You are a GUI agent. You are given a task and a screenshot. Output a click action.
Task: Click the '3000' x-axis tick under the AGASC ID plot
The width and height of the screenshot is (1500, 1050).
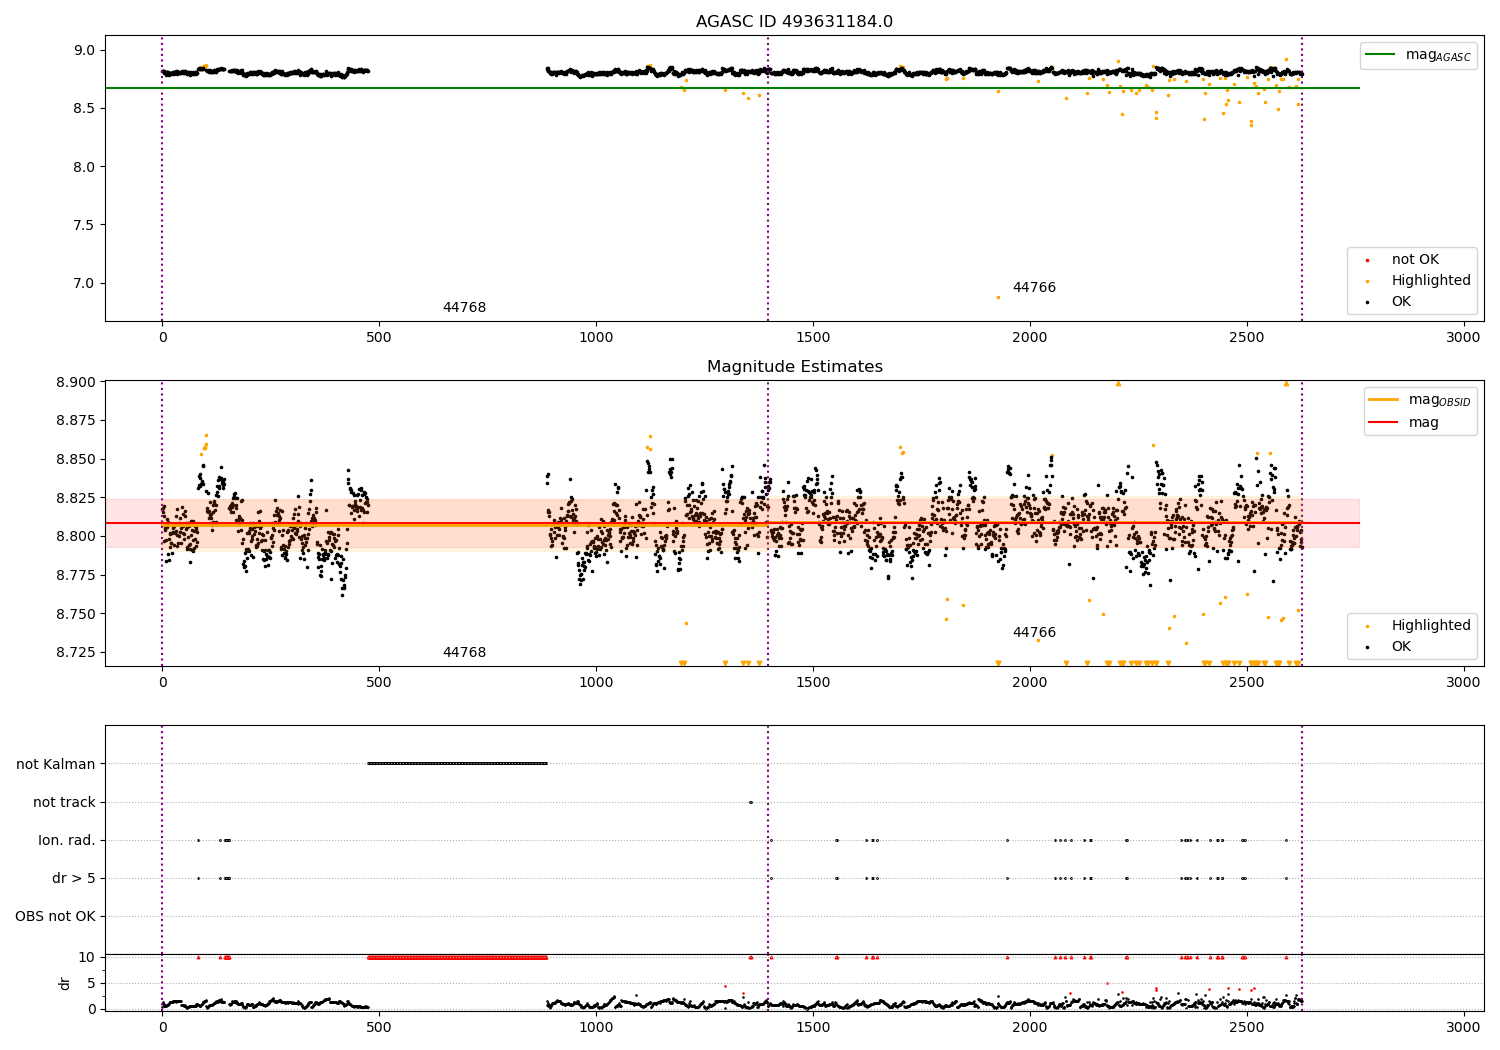pos(1463,338)
